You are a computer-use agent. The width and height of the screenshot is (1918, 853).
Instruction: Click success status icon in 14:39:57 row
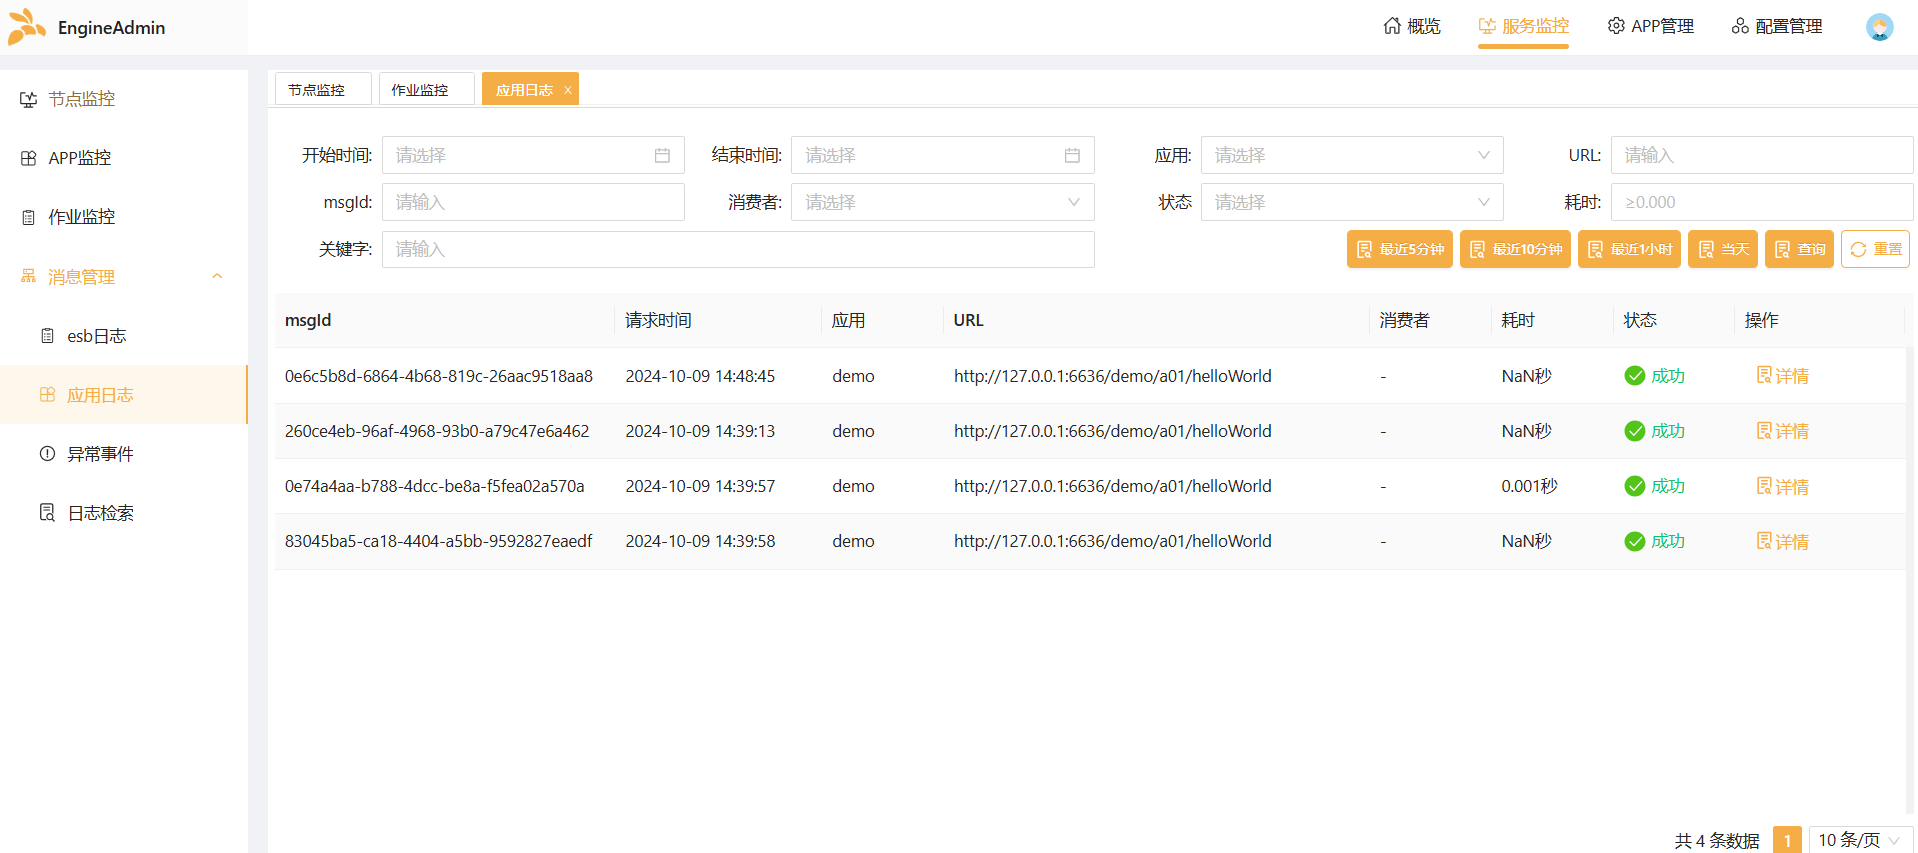(x=1635, y=486)
